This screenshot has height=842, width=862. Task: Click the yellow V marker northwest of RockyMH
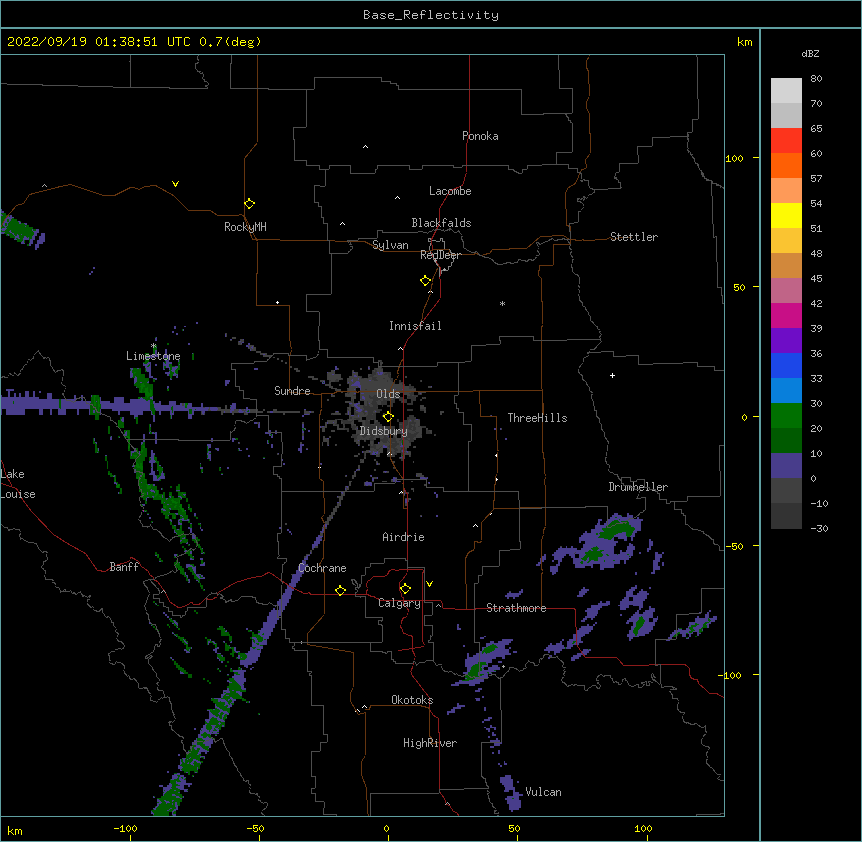point(175,184)
